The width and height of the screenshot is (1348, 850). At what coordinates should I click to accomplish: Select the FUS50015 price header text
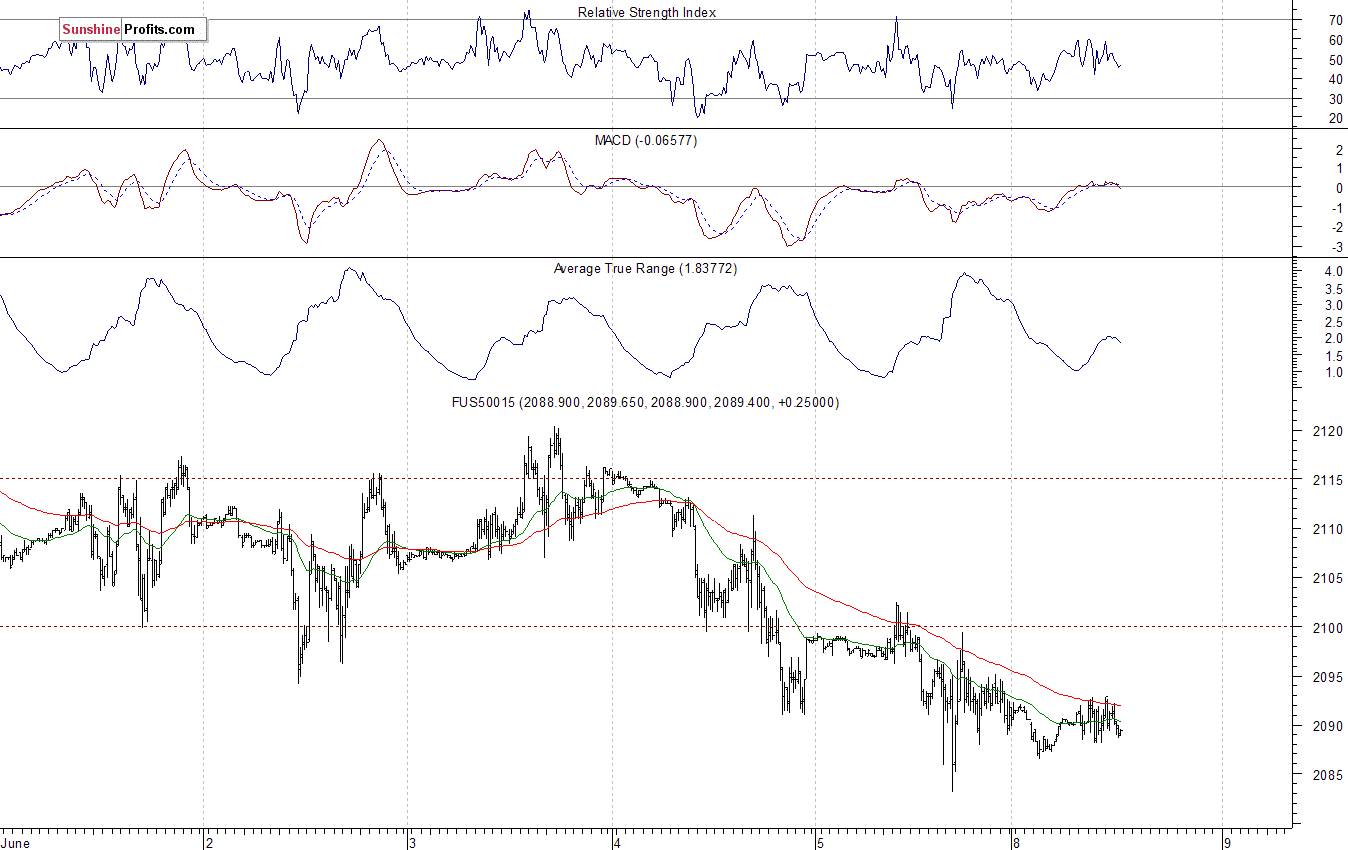[x=646, y=402]
